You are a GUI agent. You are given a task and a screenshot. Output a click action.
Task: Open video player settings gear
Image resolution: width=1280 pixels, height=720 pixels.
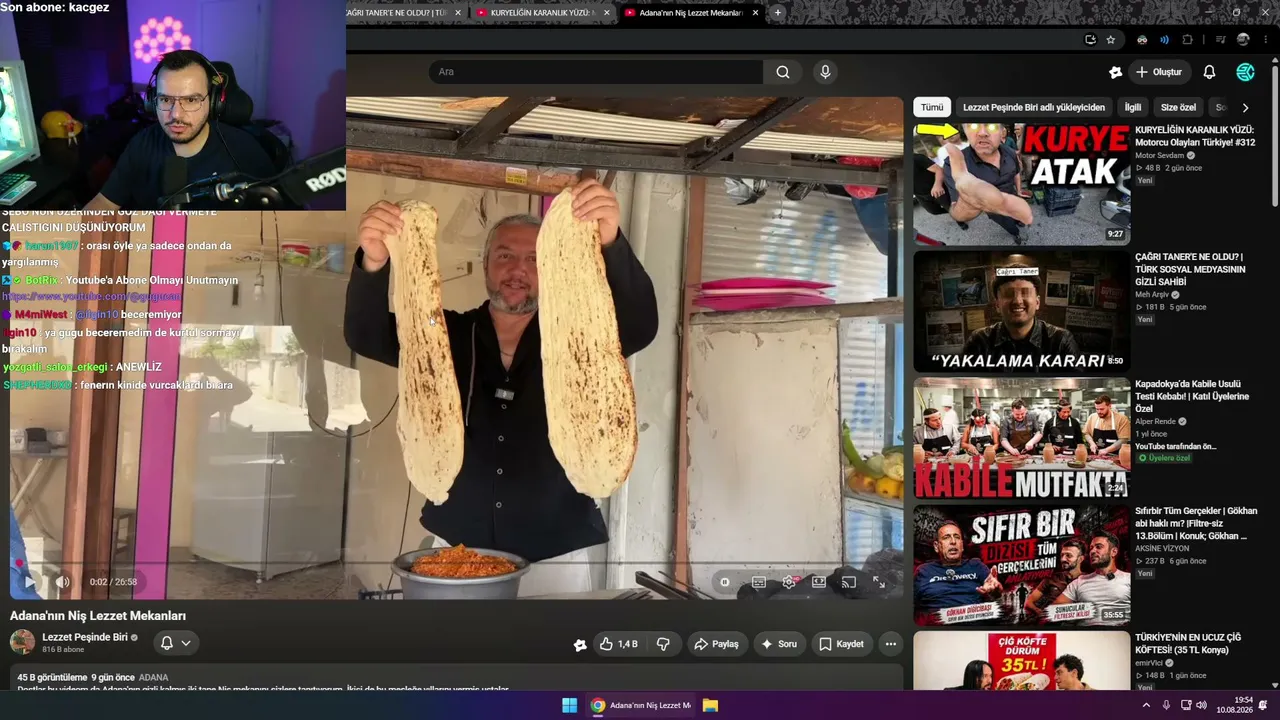pyautogui.click(x=789, y=582)
